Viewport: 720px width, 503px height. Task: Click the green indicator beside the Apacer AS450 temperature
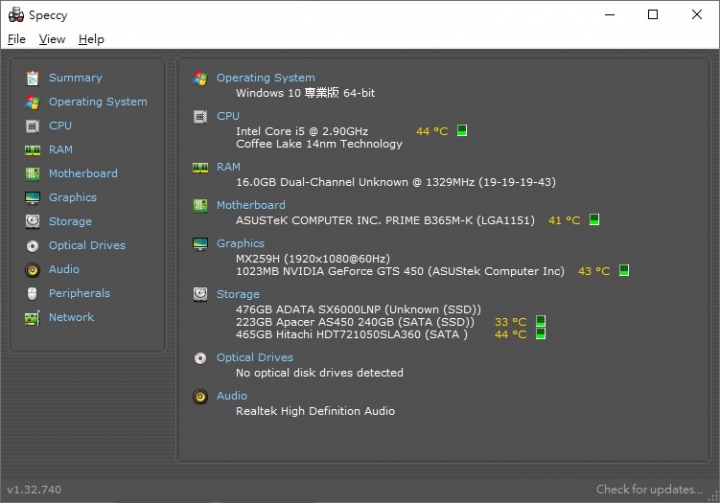[x=540, y=321]
